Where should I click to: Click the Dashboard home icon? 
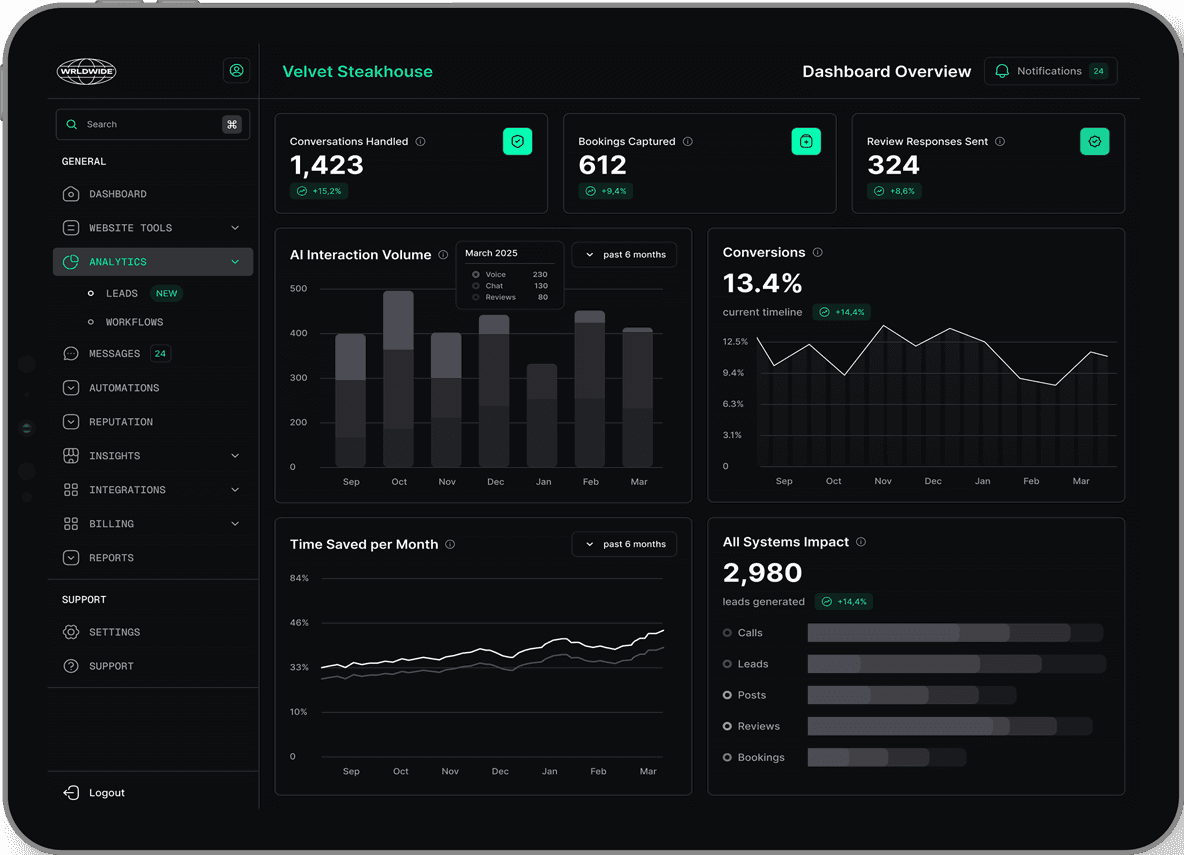click(x=71, y=194)
